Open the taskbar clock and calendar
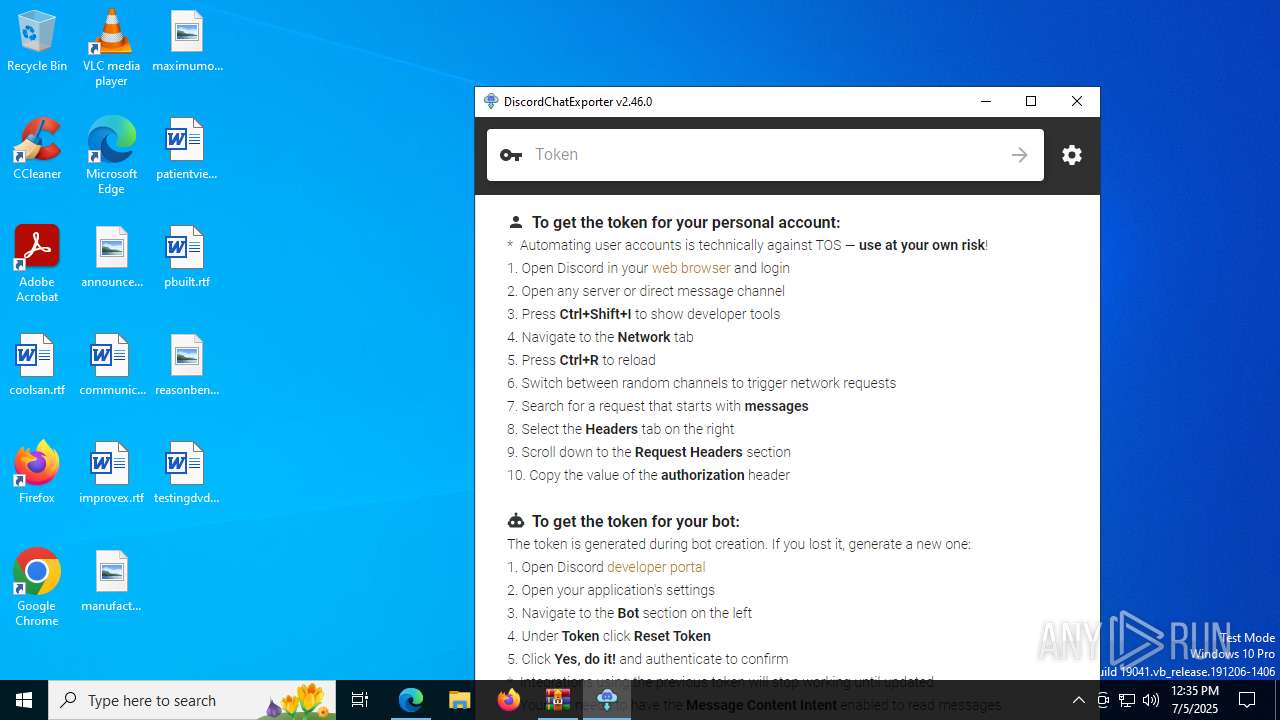The height and width of the screenshot is (720, 1280). click(1195, 700)
